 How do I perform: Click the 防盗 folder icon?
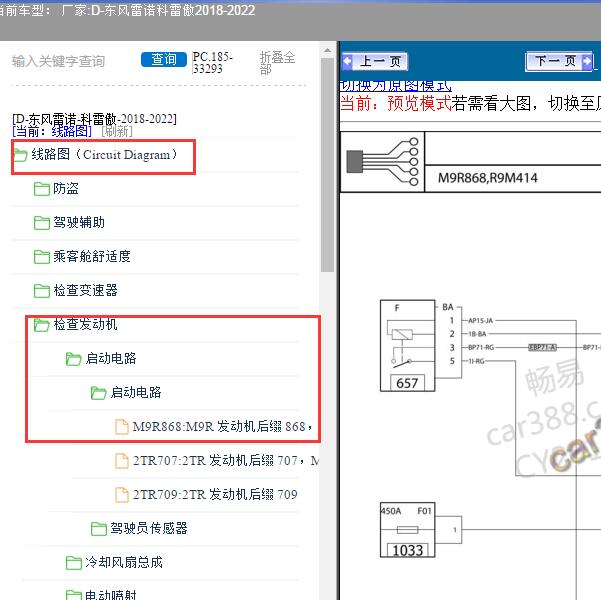[x=41, y=189]
